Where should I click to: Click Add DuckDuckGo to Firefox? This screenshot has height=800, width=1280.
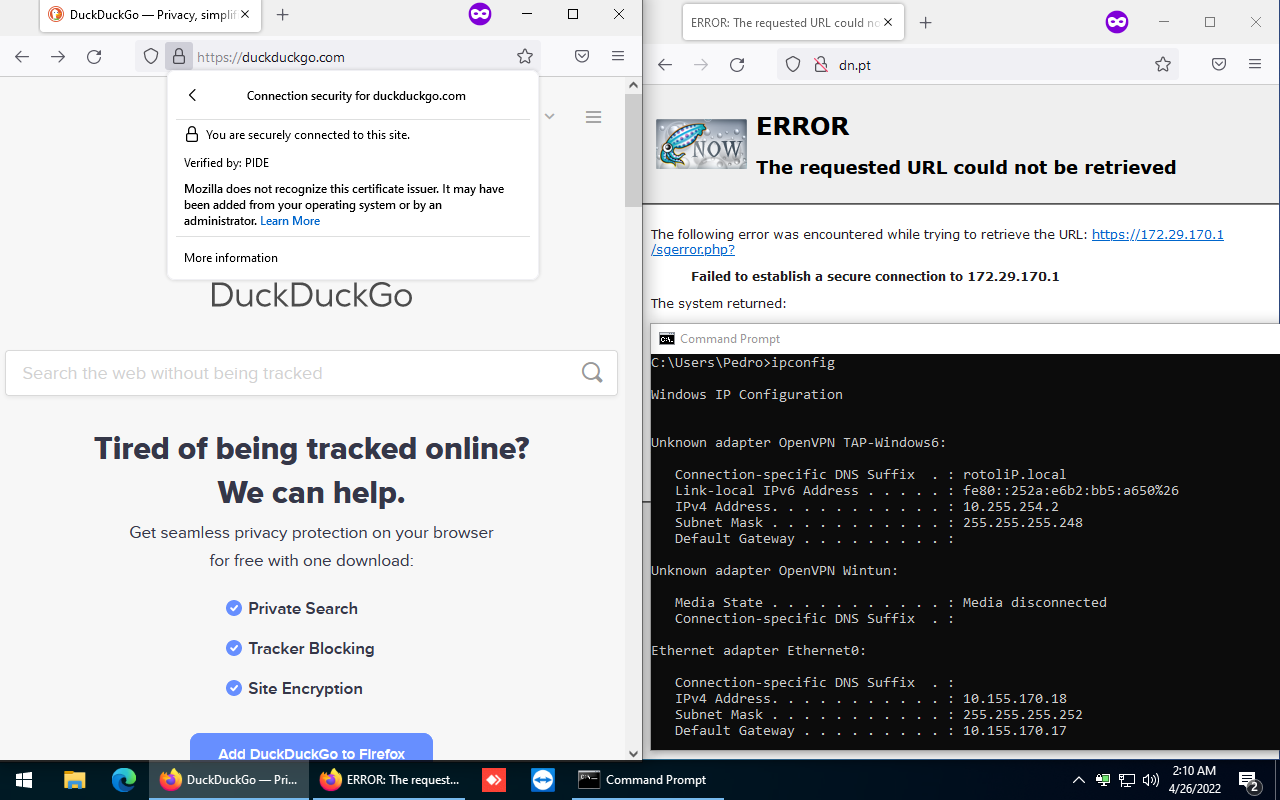(x=311, y=753)
